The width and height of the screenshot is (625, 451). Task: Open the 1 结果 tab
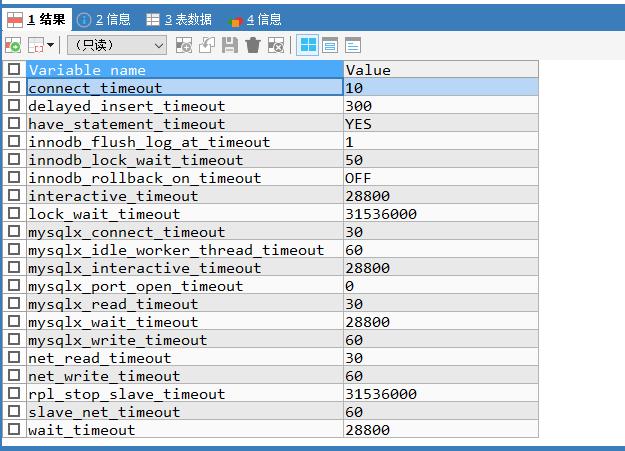[x=36, y=19]
